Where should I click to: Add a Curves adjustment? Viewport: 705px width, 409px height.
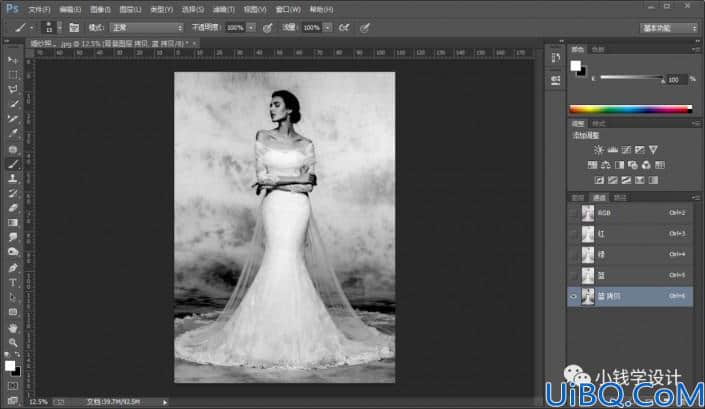point(626,150)
